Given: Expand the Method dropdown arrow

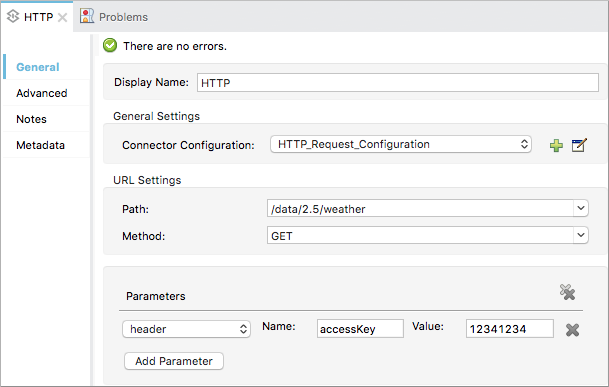Looking at the screenshot, I should [x=581, y=235].
